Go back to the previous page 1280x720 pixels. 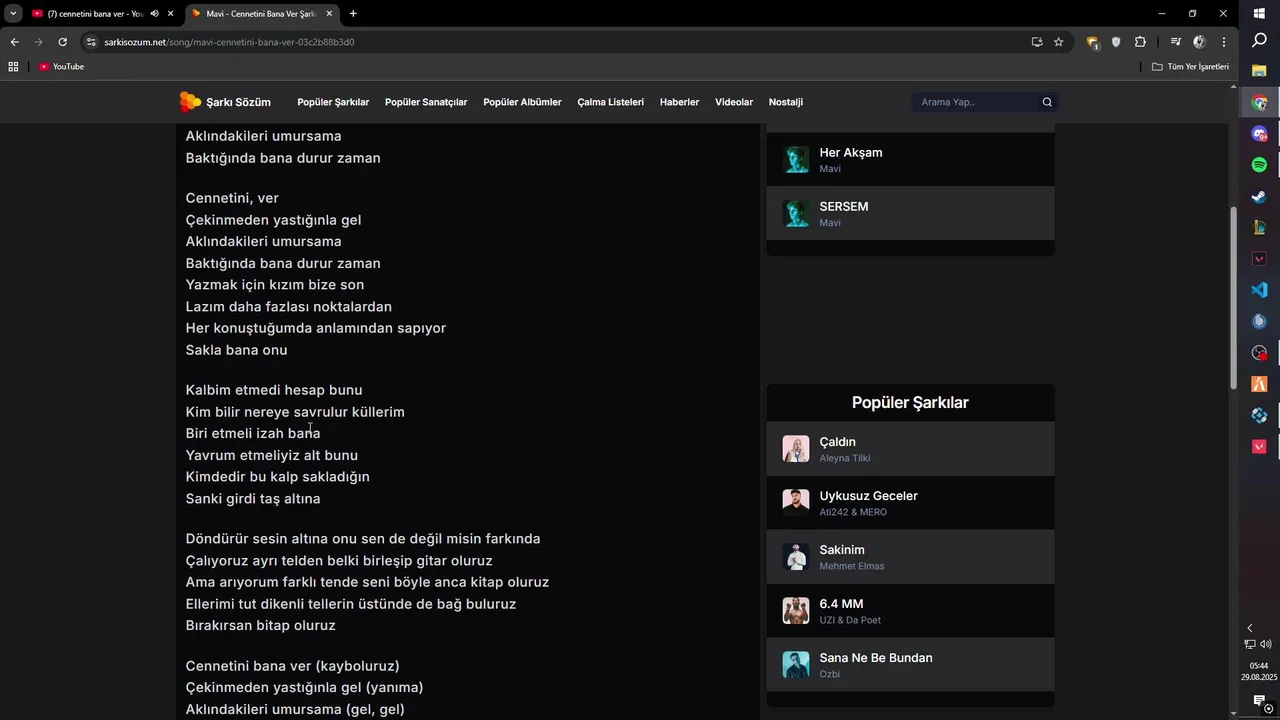(x=14, y=42)
